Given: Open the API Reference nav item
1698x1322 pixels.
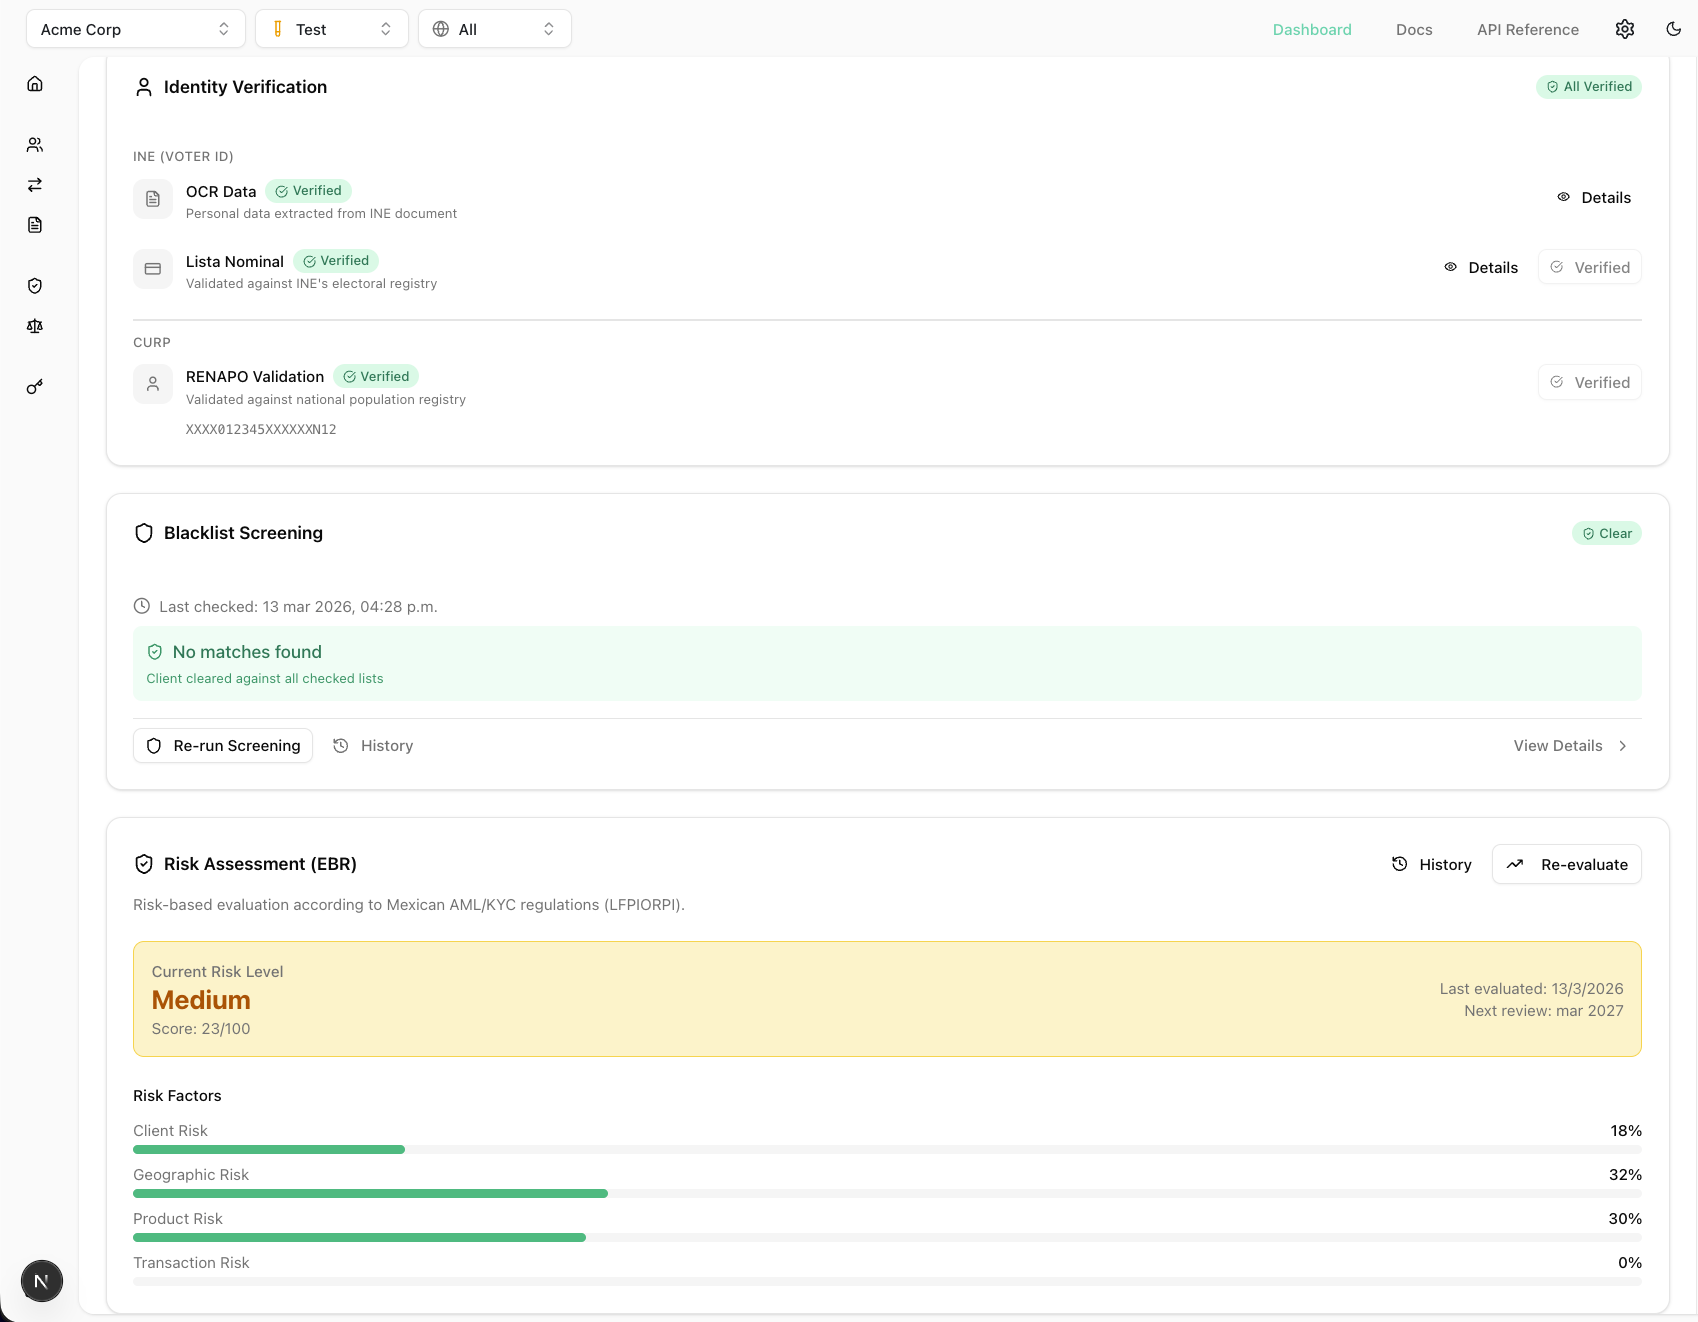Looking at the screenshot, I should click(1528, 30).
